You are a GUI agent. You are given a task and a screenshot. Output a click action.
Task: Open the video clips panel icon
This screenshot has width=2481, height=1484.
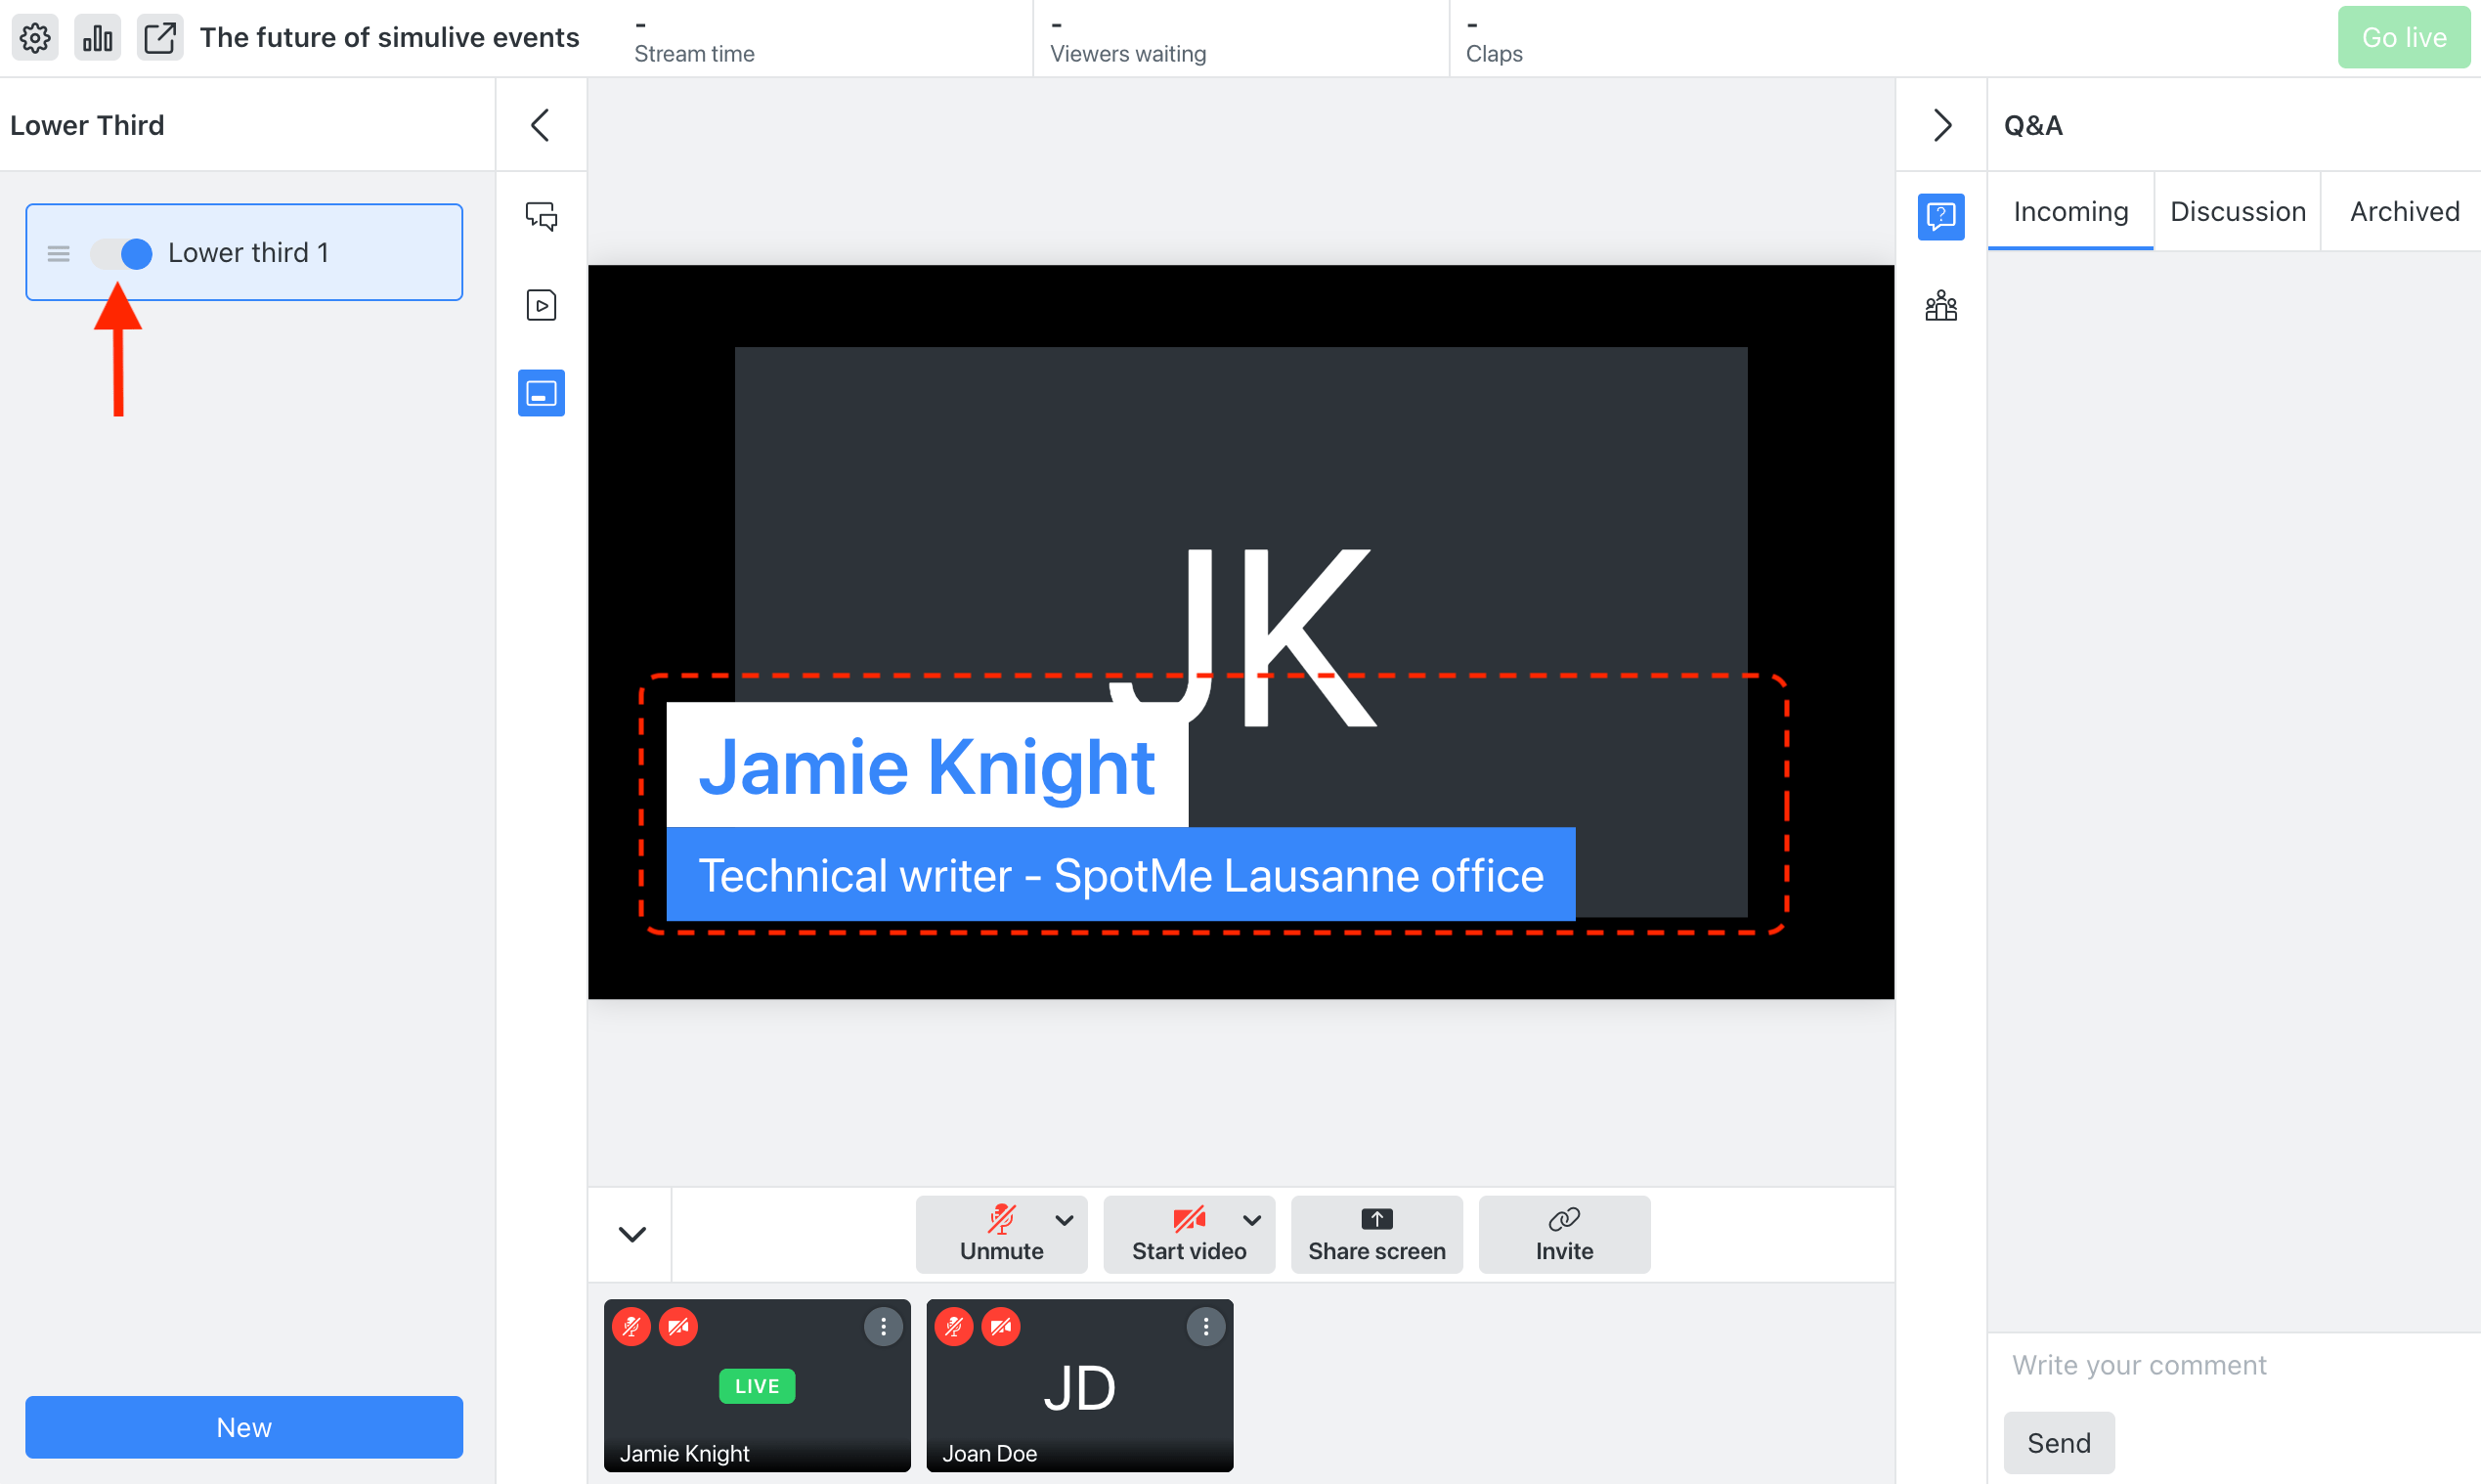coord(540,305)
